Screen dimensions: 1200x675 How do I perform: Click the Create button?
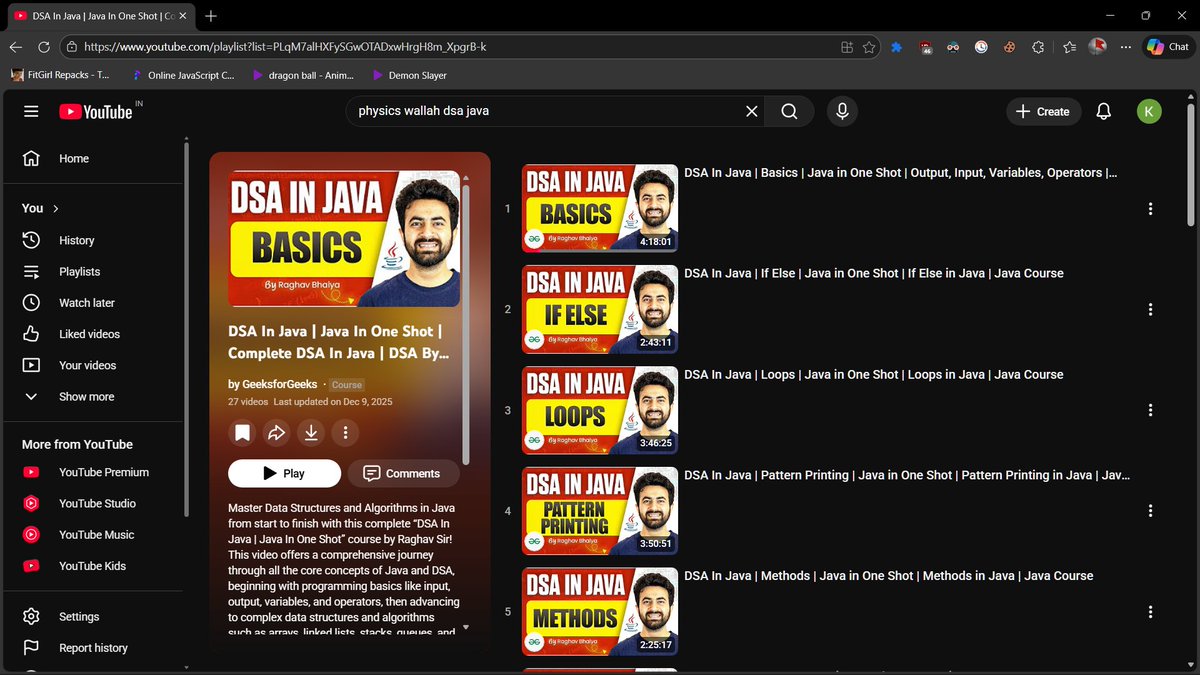click(x=1043, y=112)
